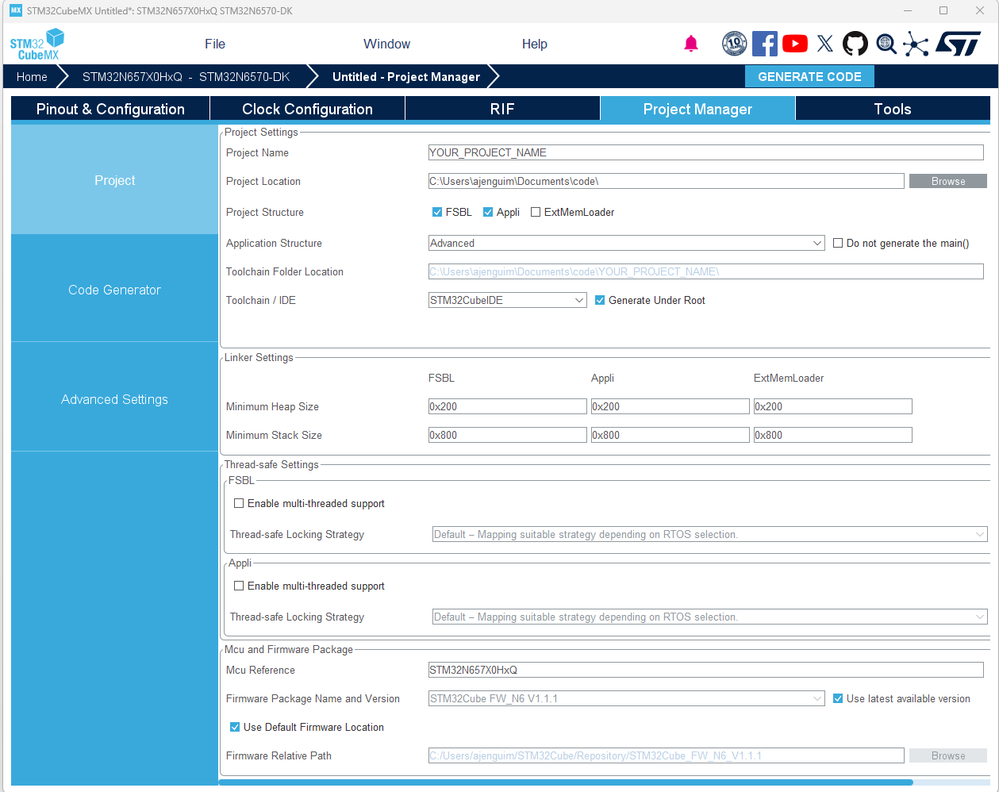Click Browse next to Project Location

(x=947, y=181)
